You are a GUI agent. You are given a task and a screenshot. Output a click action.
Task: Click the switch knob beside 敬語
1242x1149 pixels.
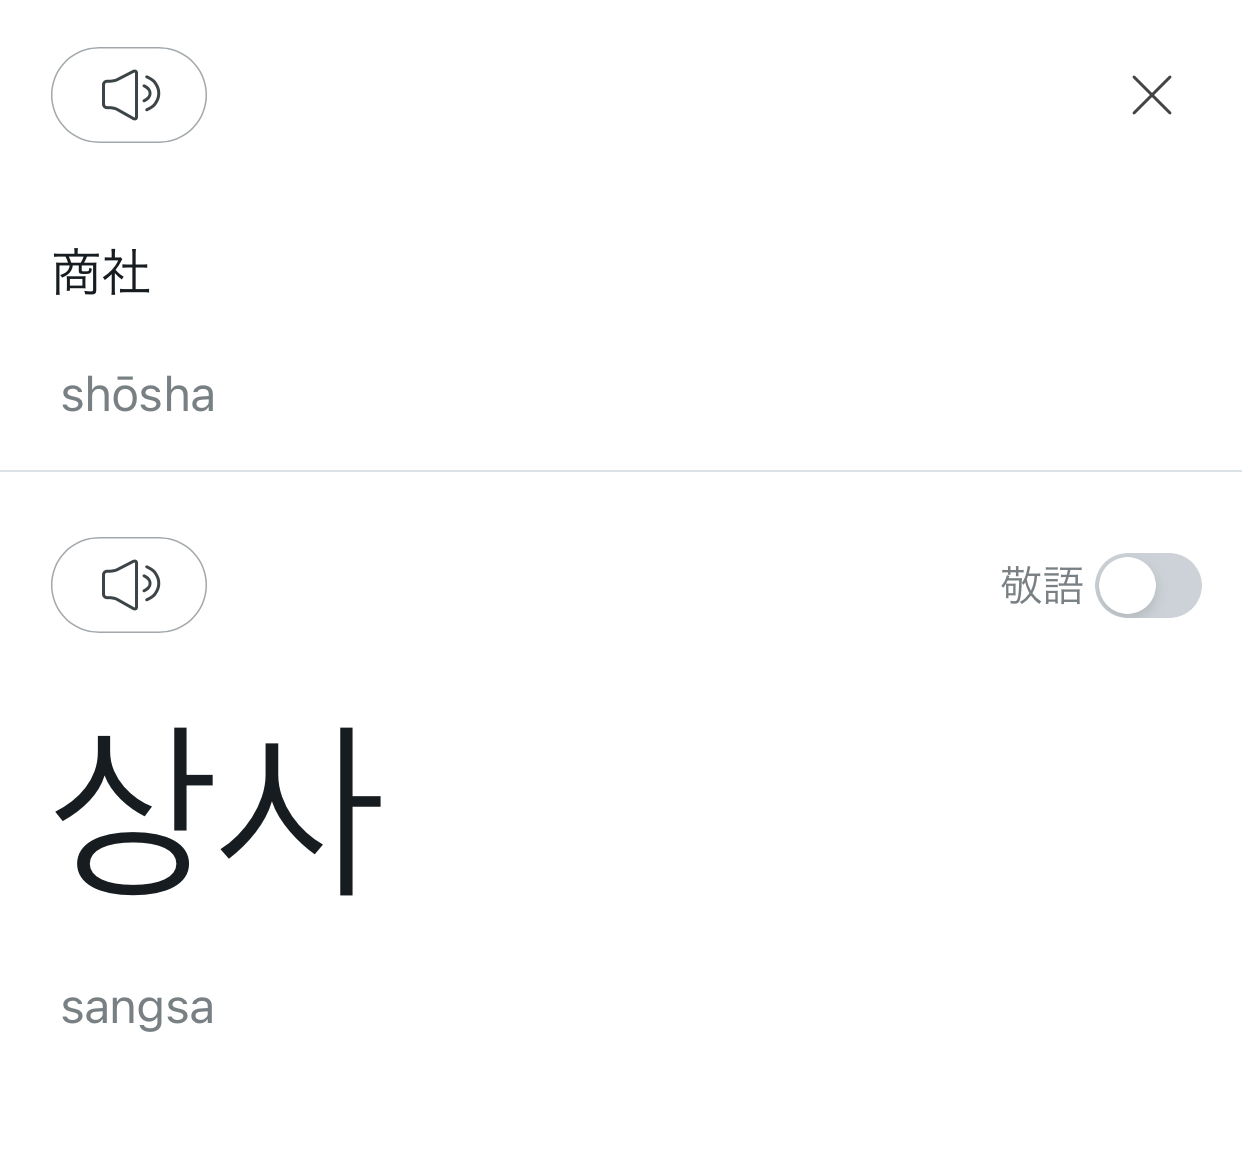point(1128,585)
